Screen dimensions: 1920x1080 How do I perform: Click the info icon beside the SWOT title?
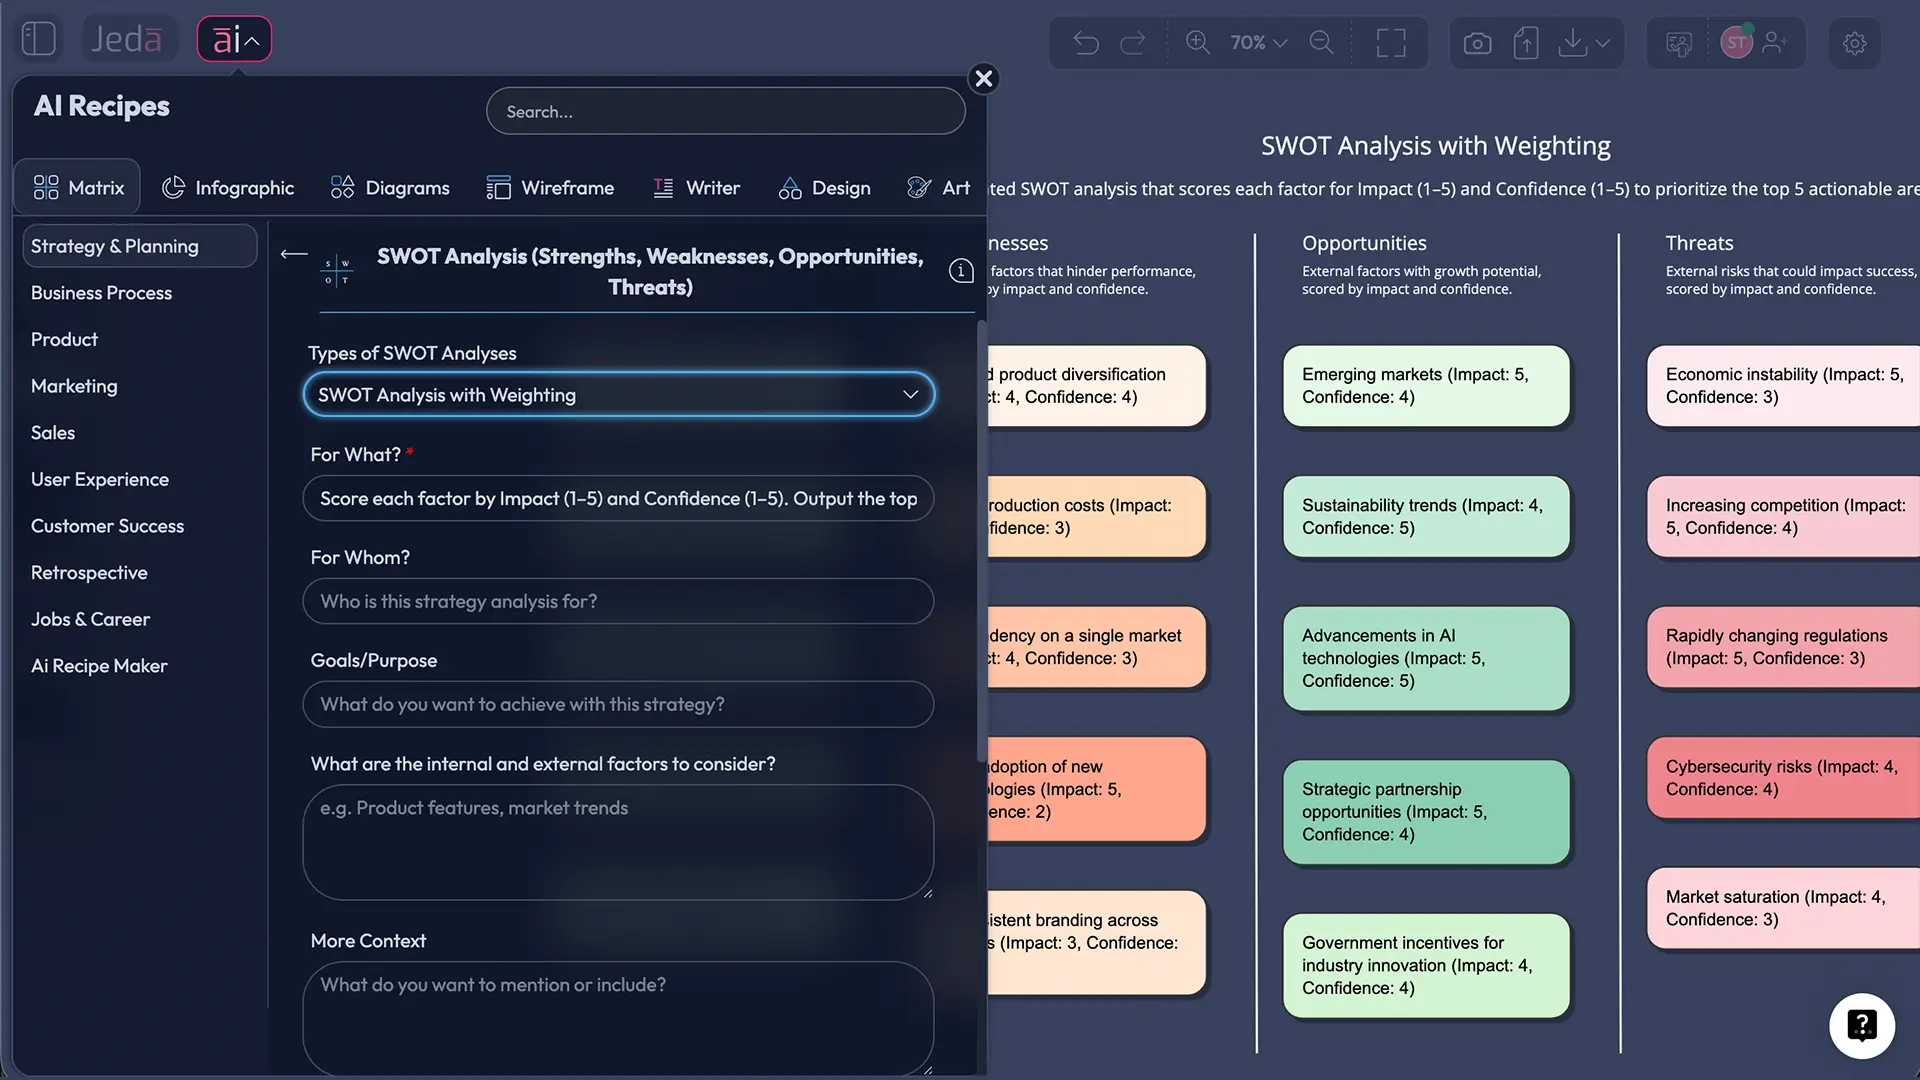pos(961,271)
